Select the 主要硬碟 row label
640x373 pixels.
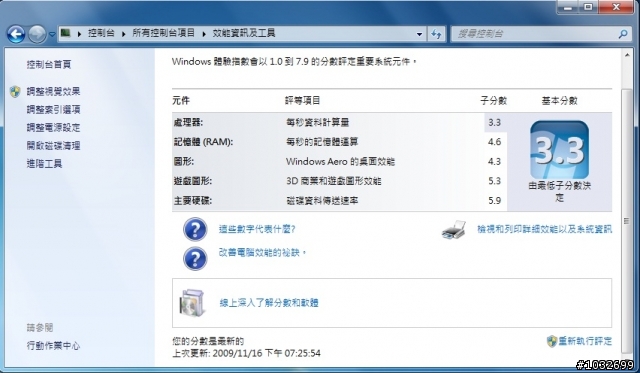pyautogui.click(x=193, y=201)
